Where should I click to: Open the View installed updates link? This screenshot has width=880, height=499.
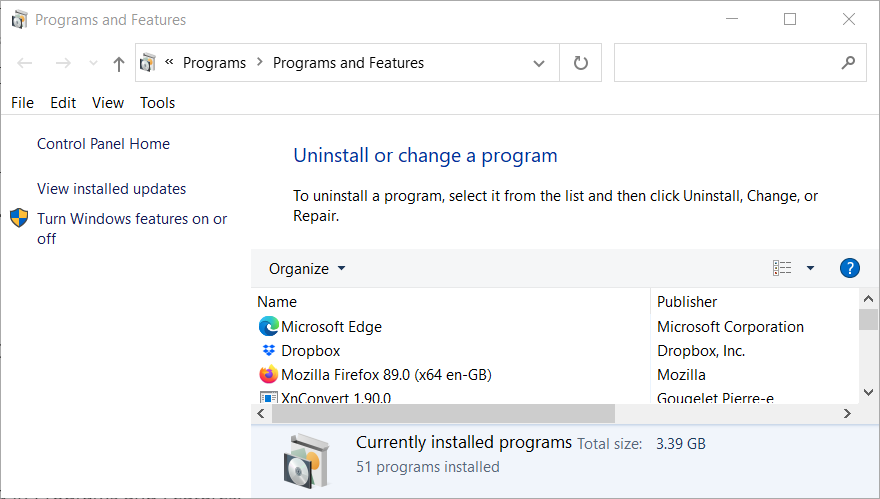coord(111,189)
